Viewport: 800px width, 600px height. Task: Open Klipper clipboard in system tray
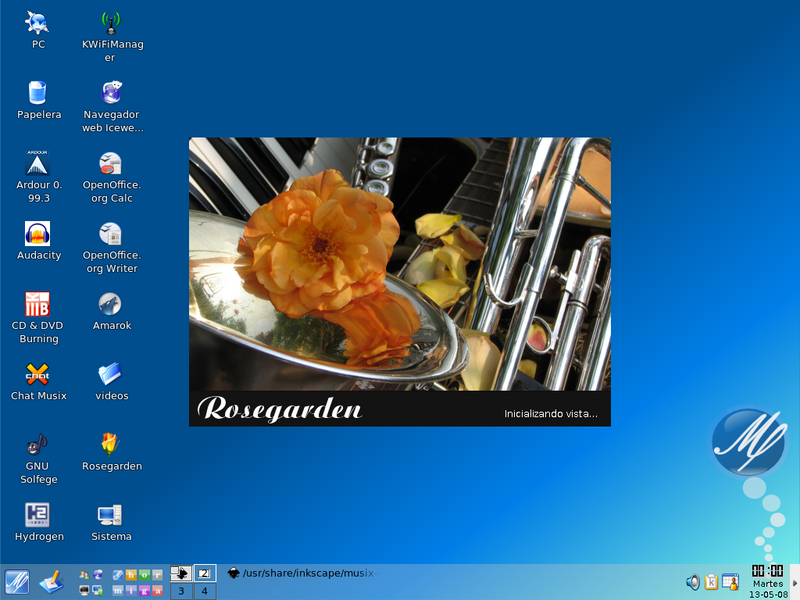coord(712,582)
